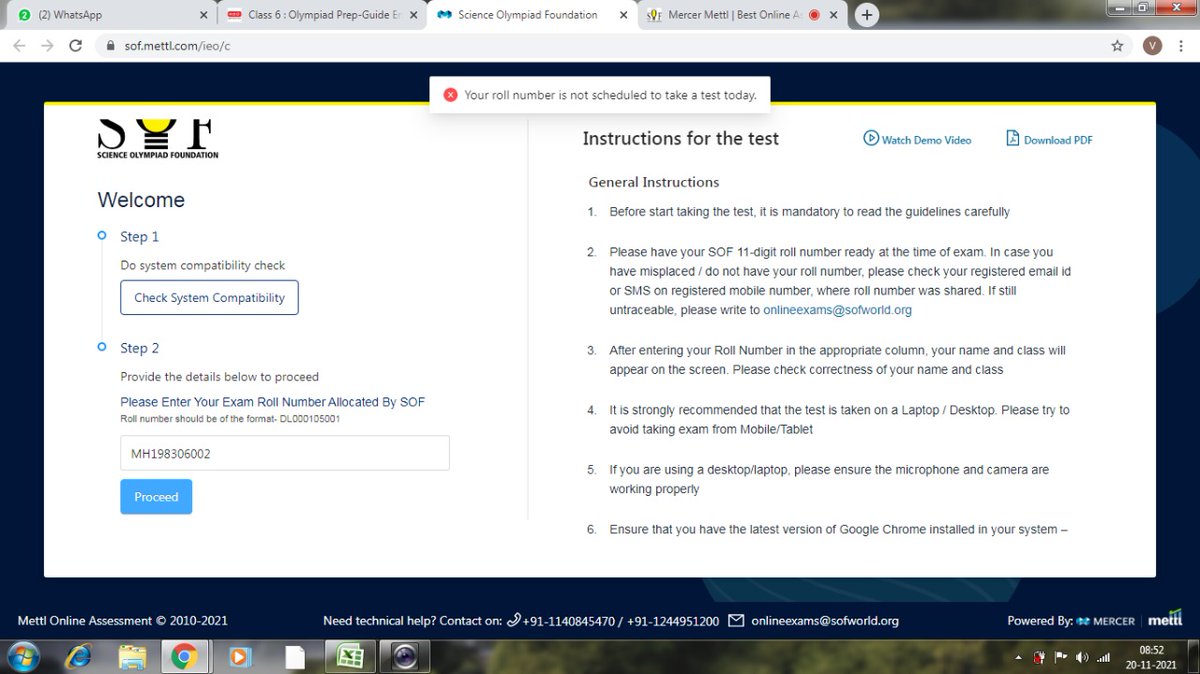Open Chrome's three-dot menu
The image size is (1200, 674).
tap(1180, 46)
